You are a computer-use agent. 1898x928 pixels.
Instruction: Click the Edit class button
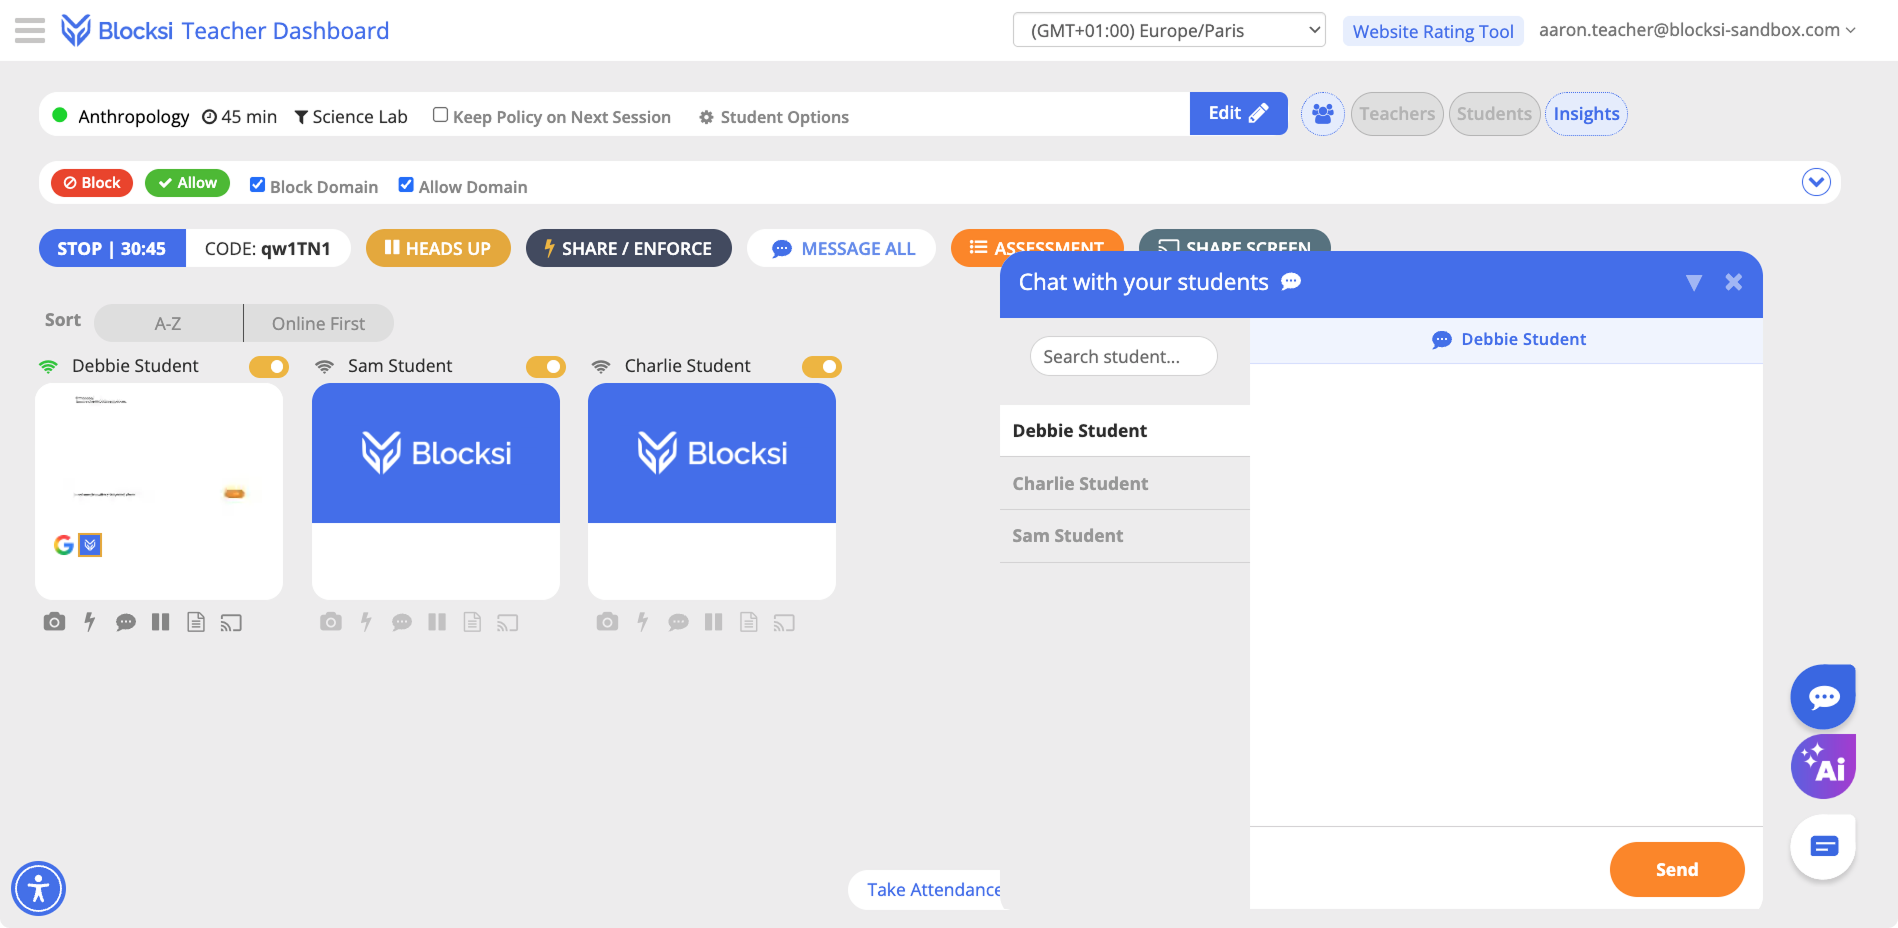pos(1238,113)
